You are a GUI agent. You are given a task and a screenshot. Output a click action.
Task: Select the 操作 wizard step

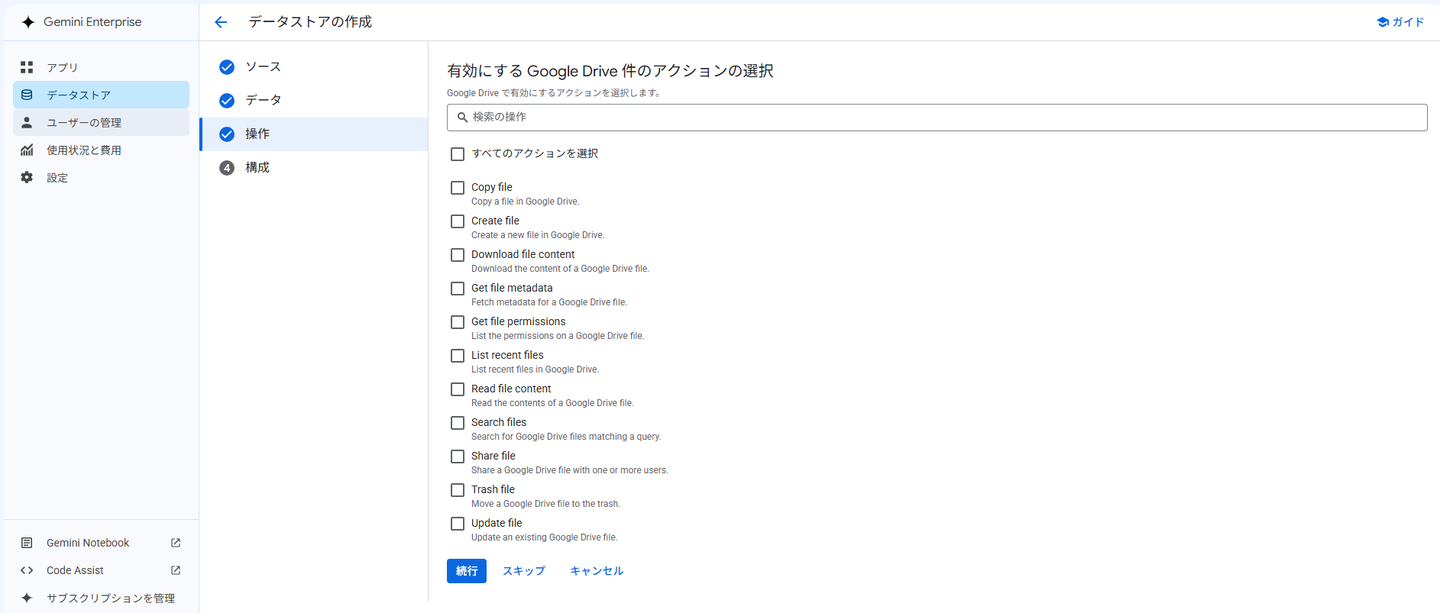tap(314, 134)
